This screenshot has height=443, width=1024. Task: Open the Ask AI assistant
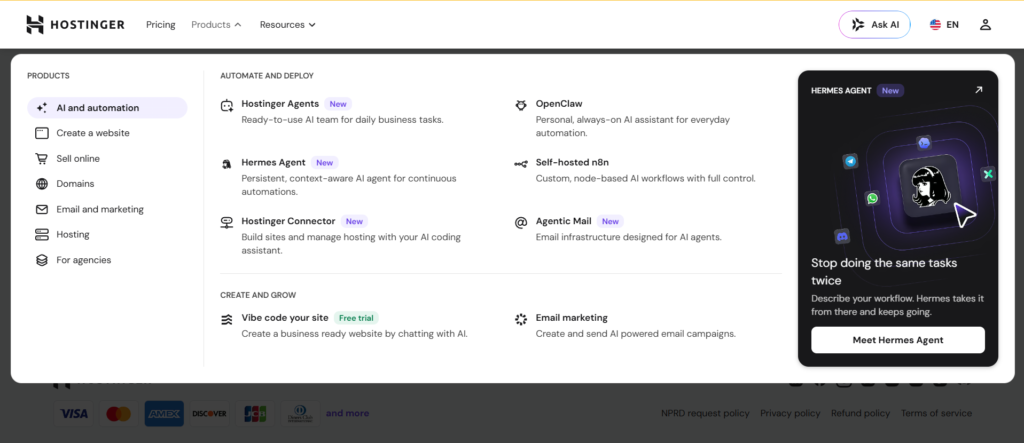coord(874,25)
